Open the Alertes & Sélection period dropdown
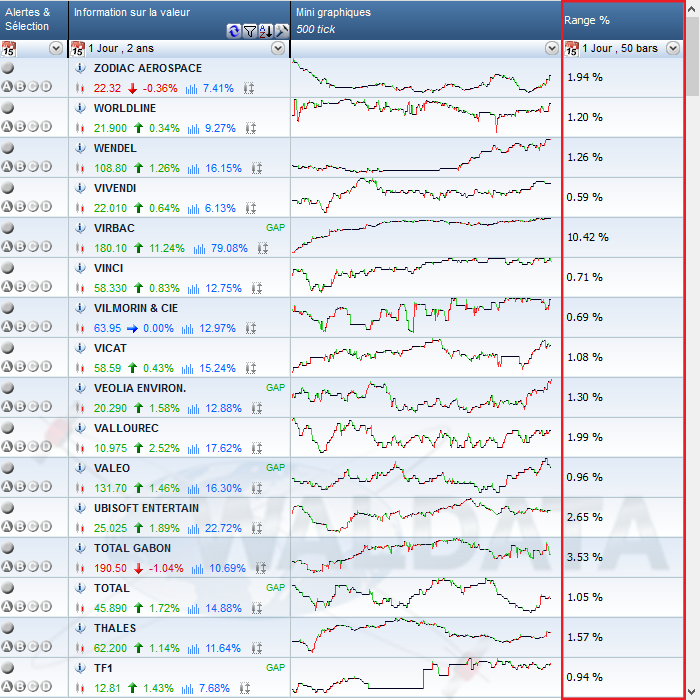The height and width of the screenshot is (700, 700). [56, 48]
